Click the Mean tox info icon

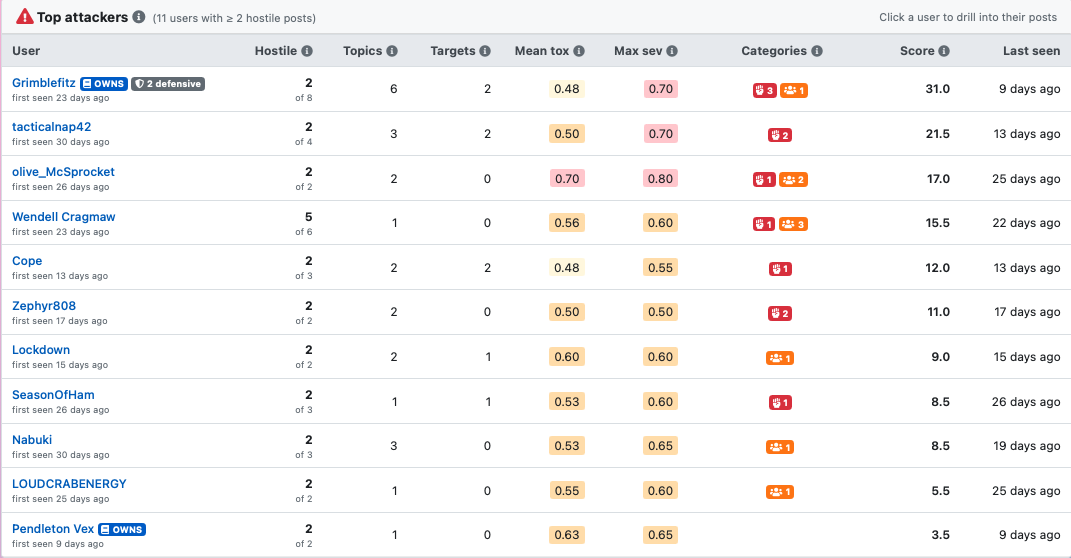579,51
